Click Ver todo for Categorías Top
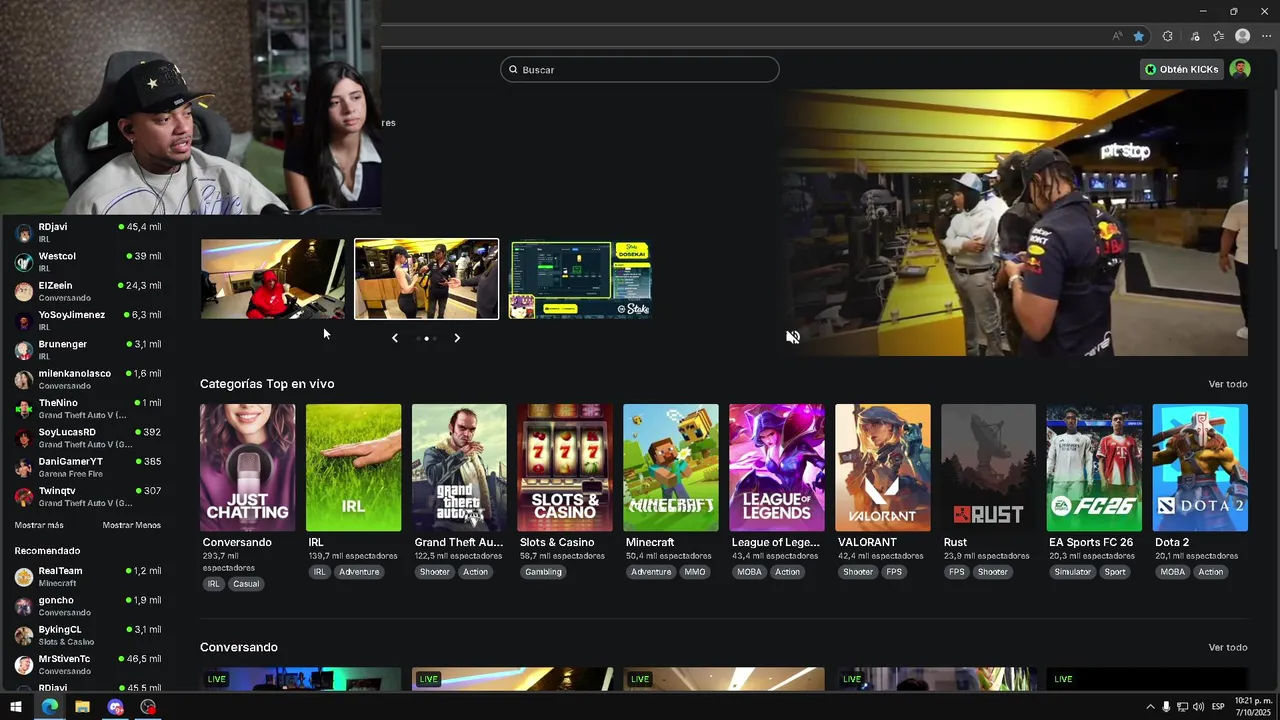1280x720 pixels. (1228, 384)
